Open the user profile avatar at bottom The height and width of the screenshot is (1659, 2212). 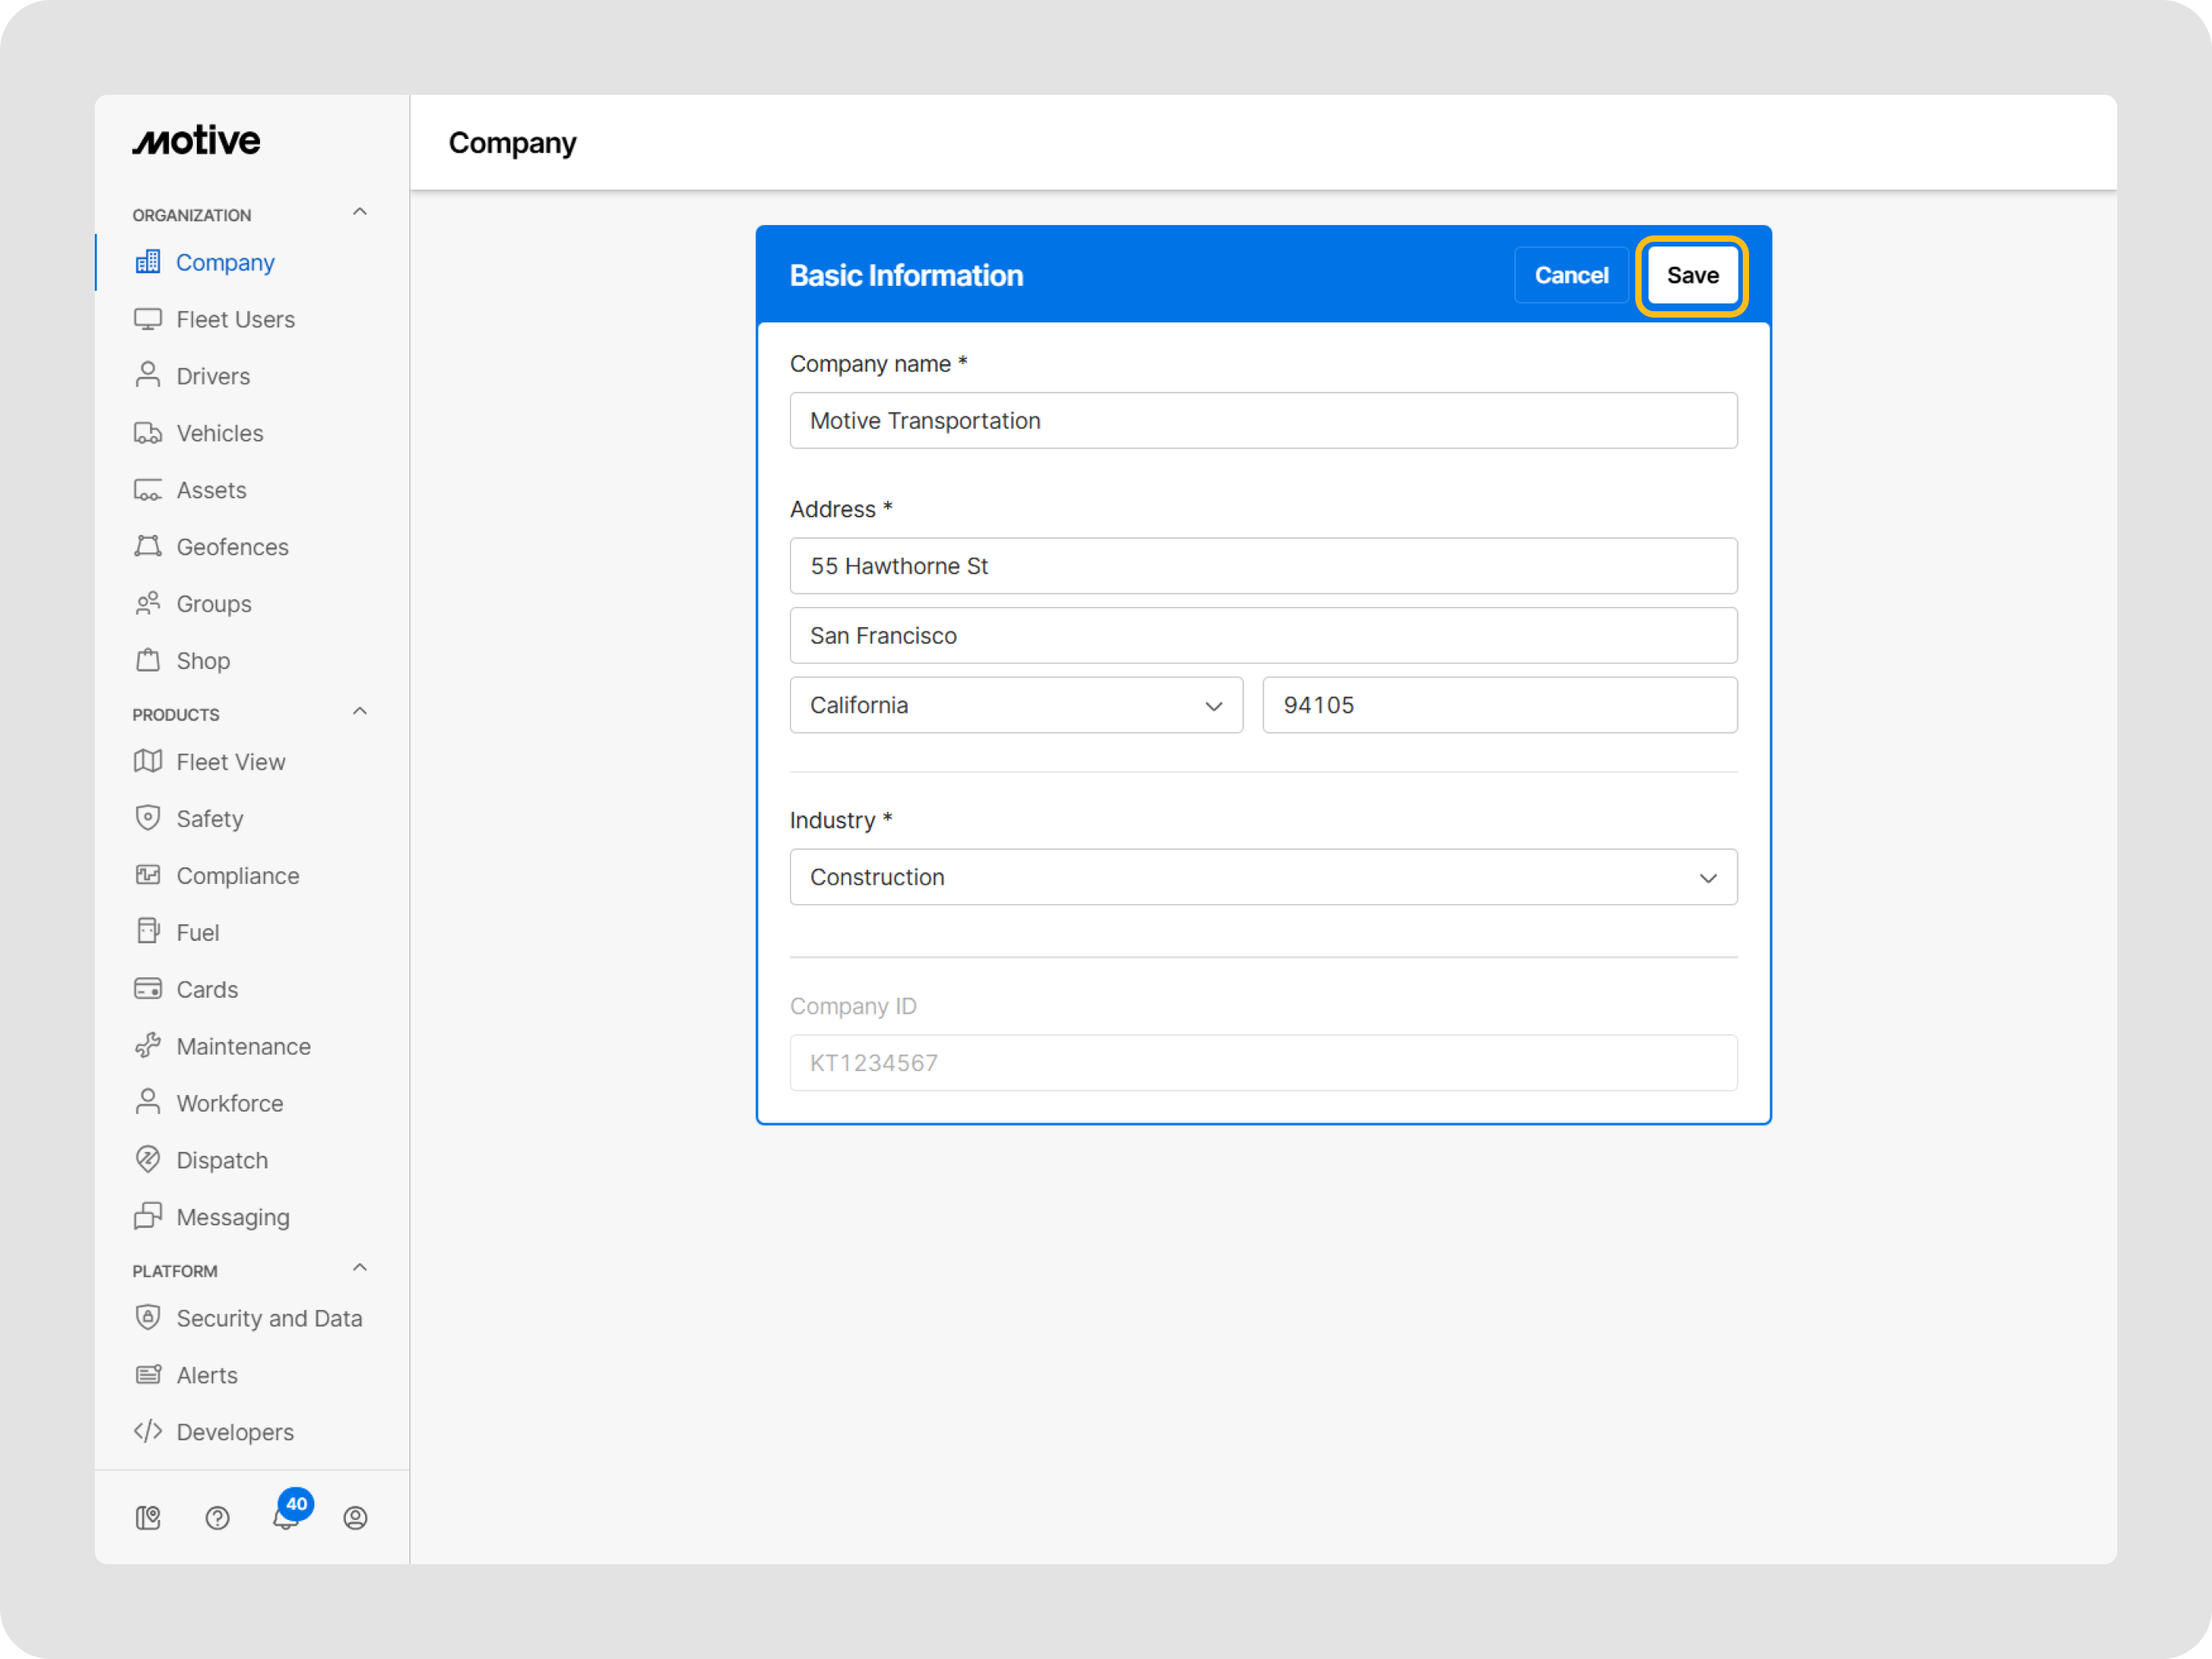[x=355, y=1517]
